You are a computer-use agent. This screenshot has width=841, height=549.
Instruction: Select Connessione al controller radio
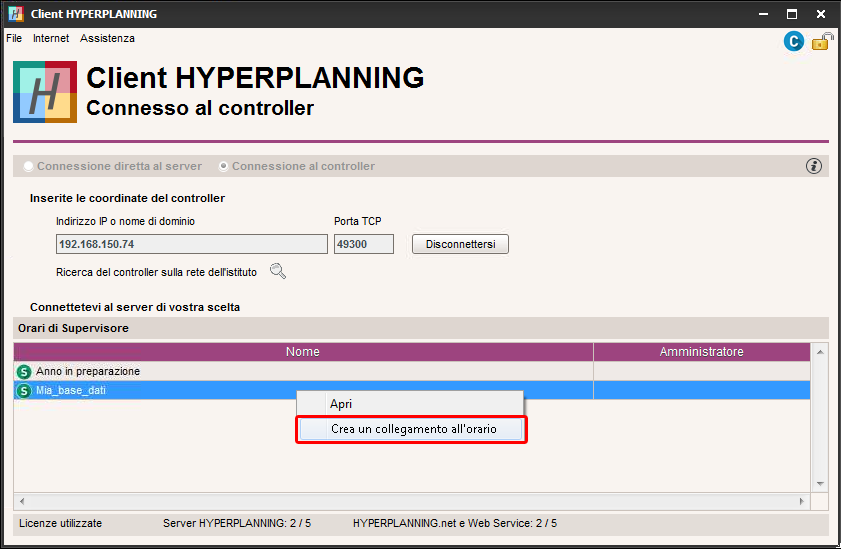tap(223, 166)
